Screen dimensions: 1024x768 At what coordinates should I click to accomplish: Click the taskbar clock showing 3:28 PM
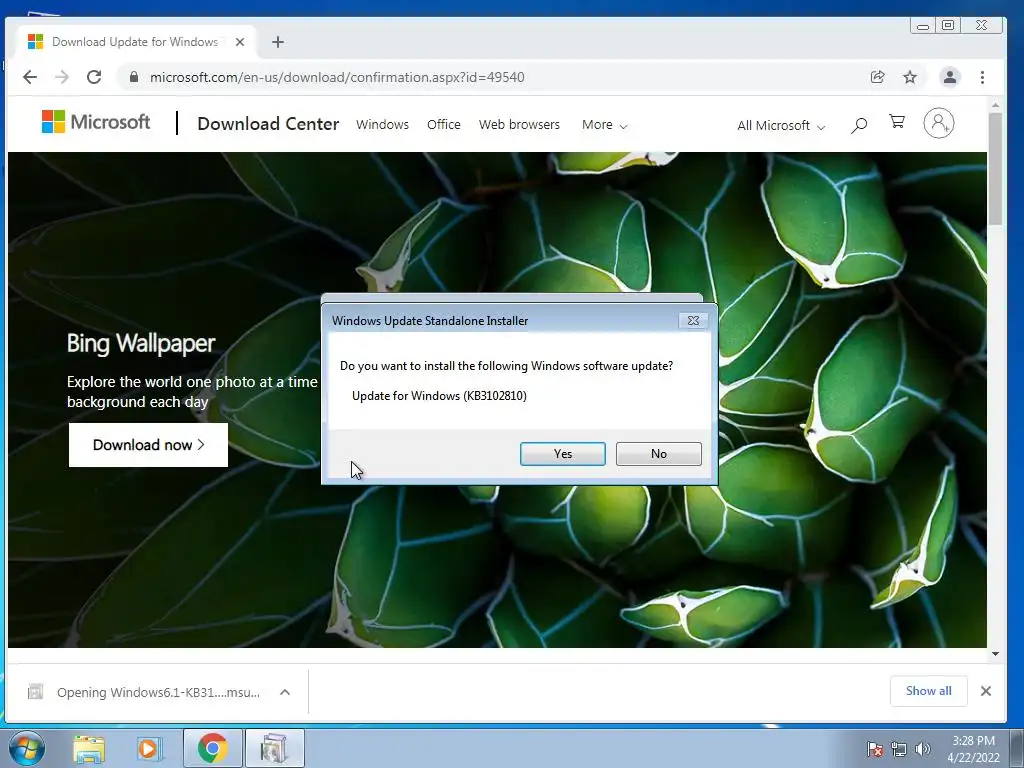pyautogui.click(x=973, y=749)
